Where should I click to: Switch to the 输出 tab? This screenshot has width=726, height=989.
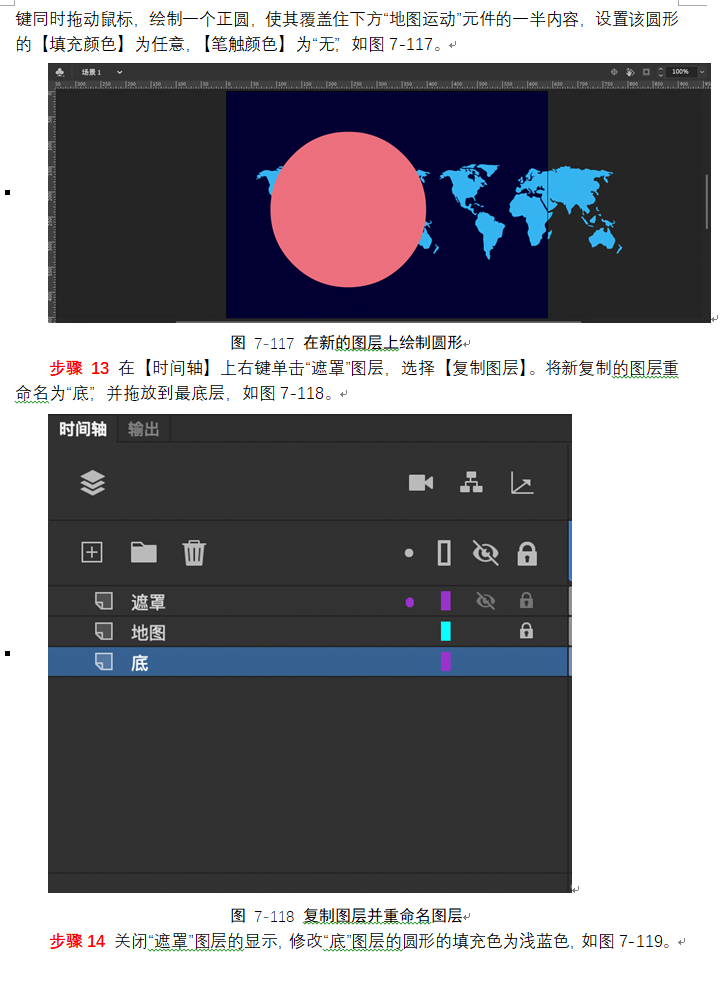tap(143, 430)
